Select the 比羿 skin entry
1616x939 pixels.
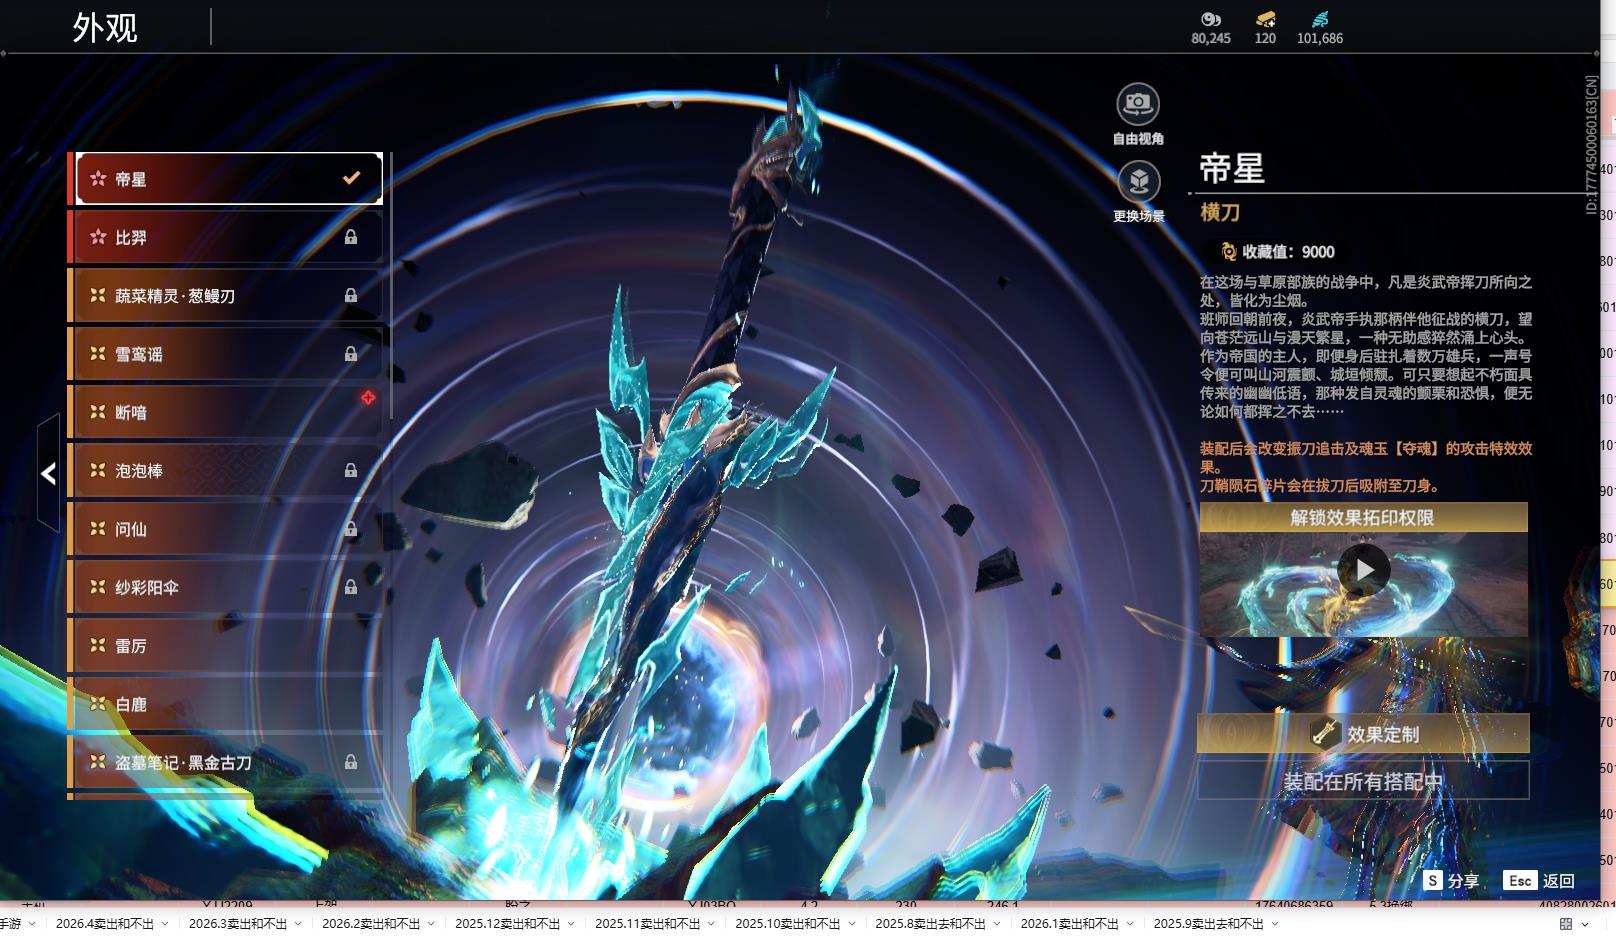click(228, 237)
